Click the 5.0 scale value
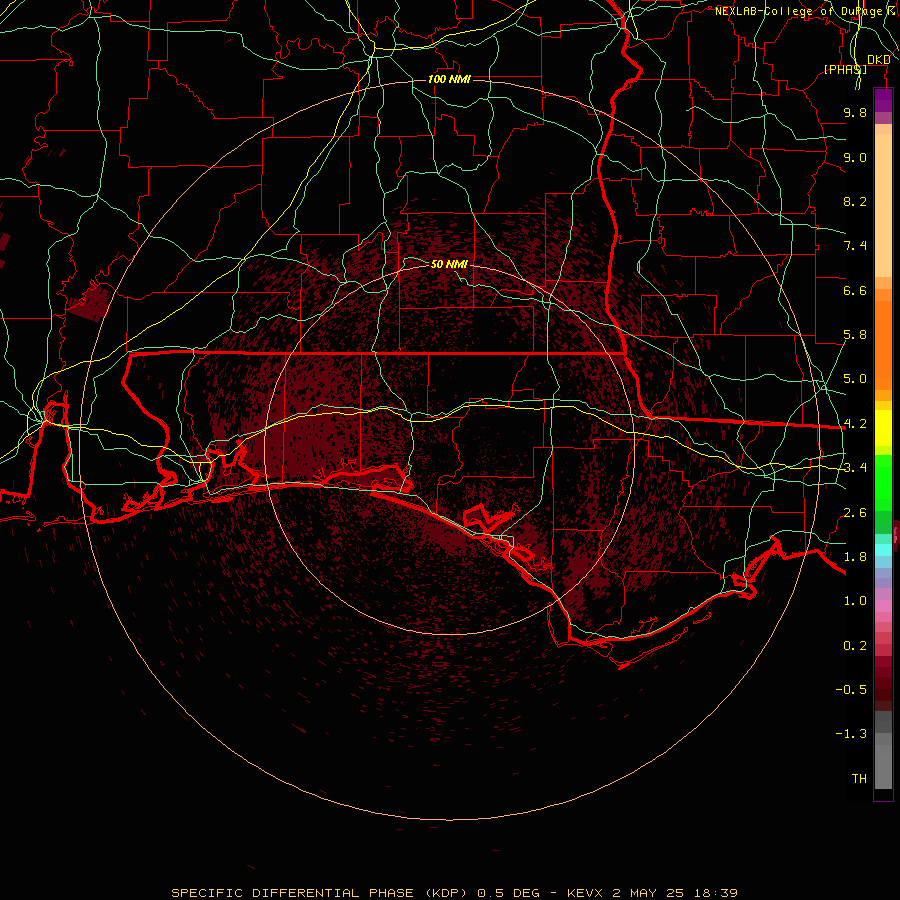This screenshot has height=900, width=900. (x=855, y=379)
